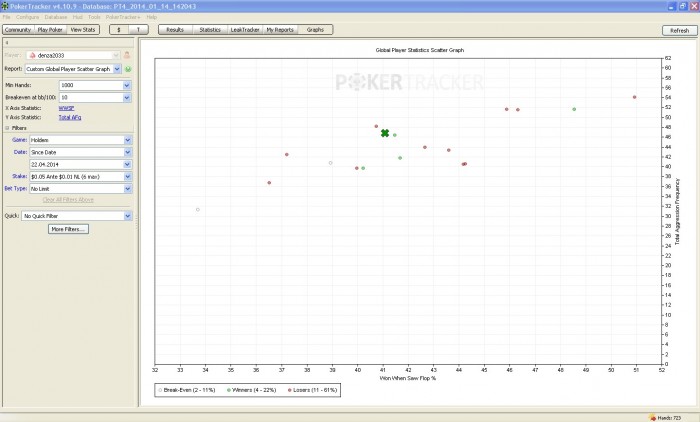Click the Stake filter label link

(20, 176)
